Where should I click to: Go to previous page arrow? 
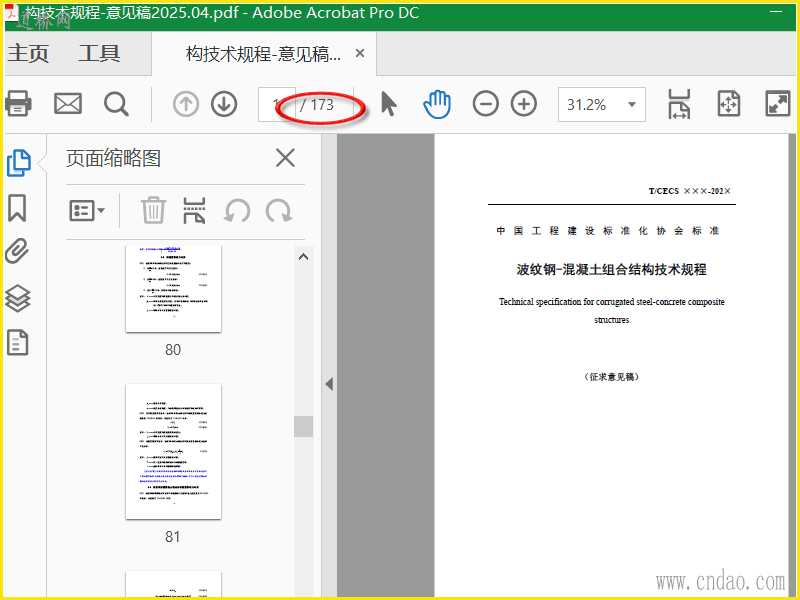pyautogui.click(x=186, y=104)
